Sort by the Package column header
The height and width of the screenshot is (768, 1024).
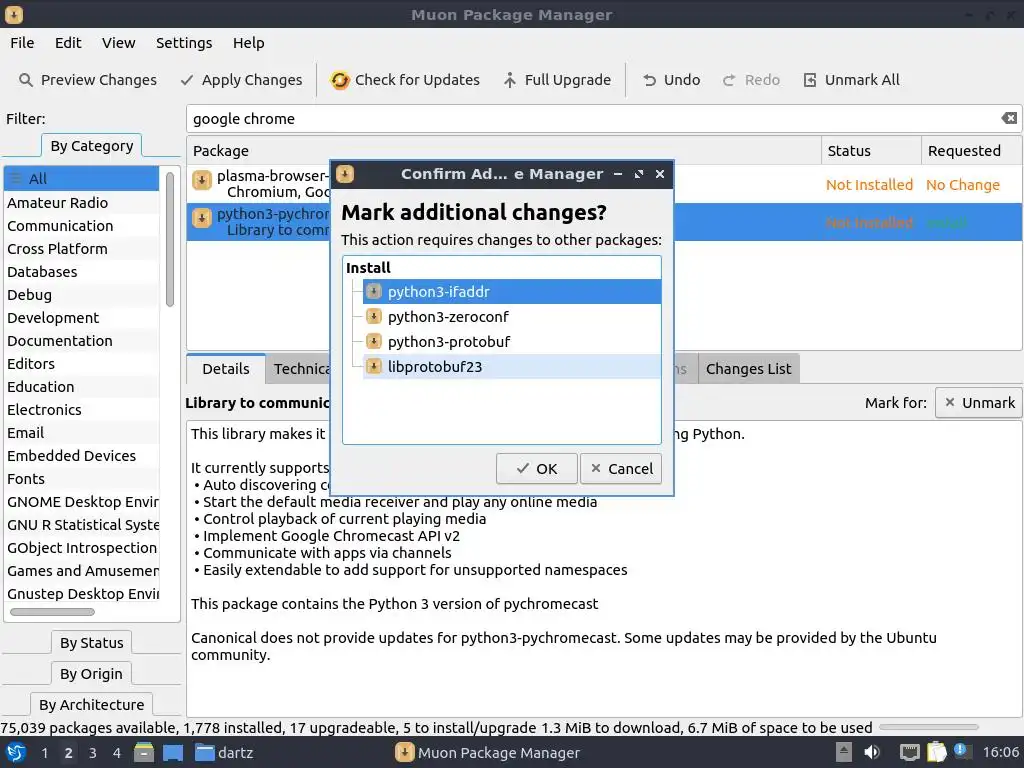click(504, 151)
